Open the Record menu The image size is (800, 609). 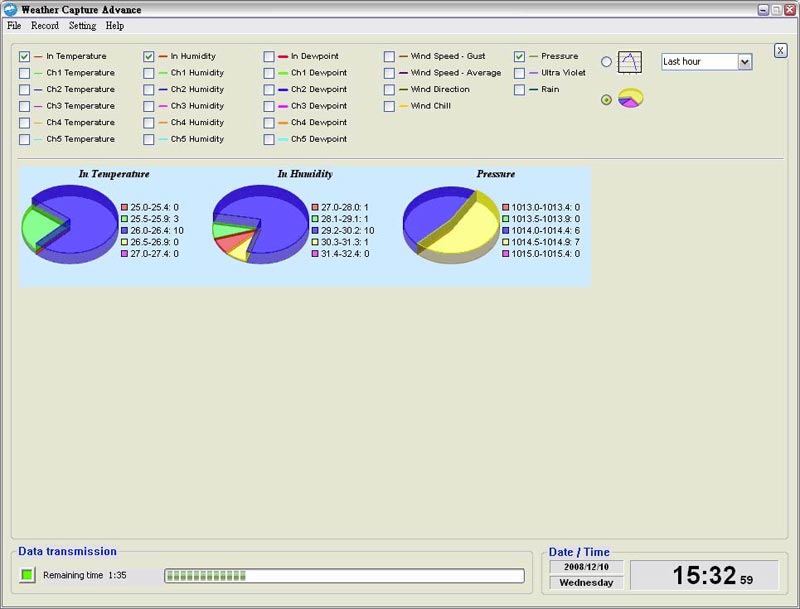coord(45,26)
